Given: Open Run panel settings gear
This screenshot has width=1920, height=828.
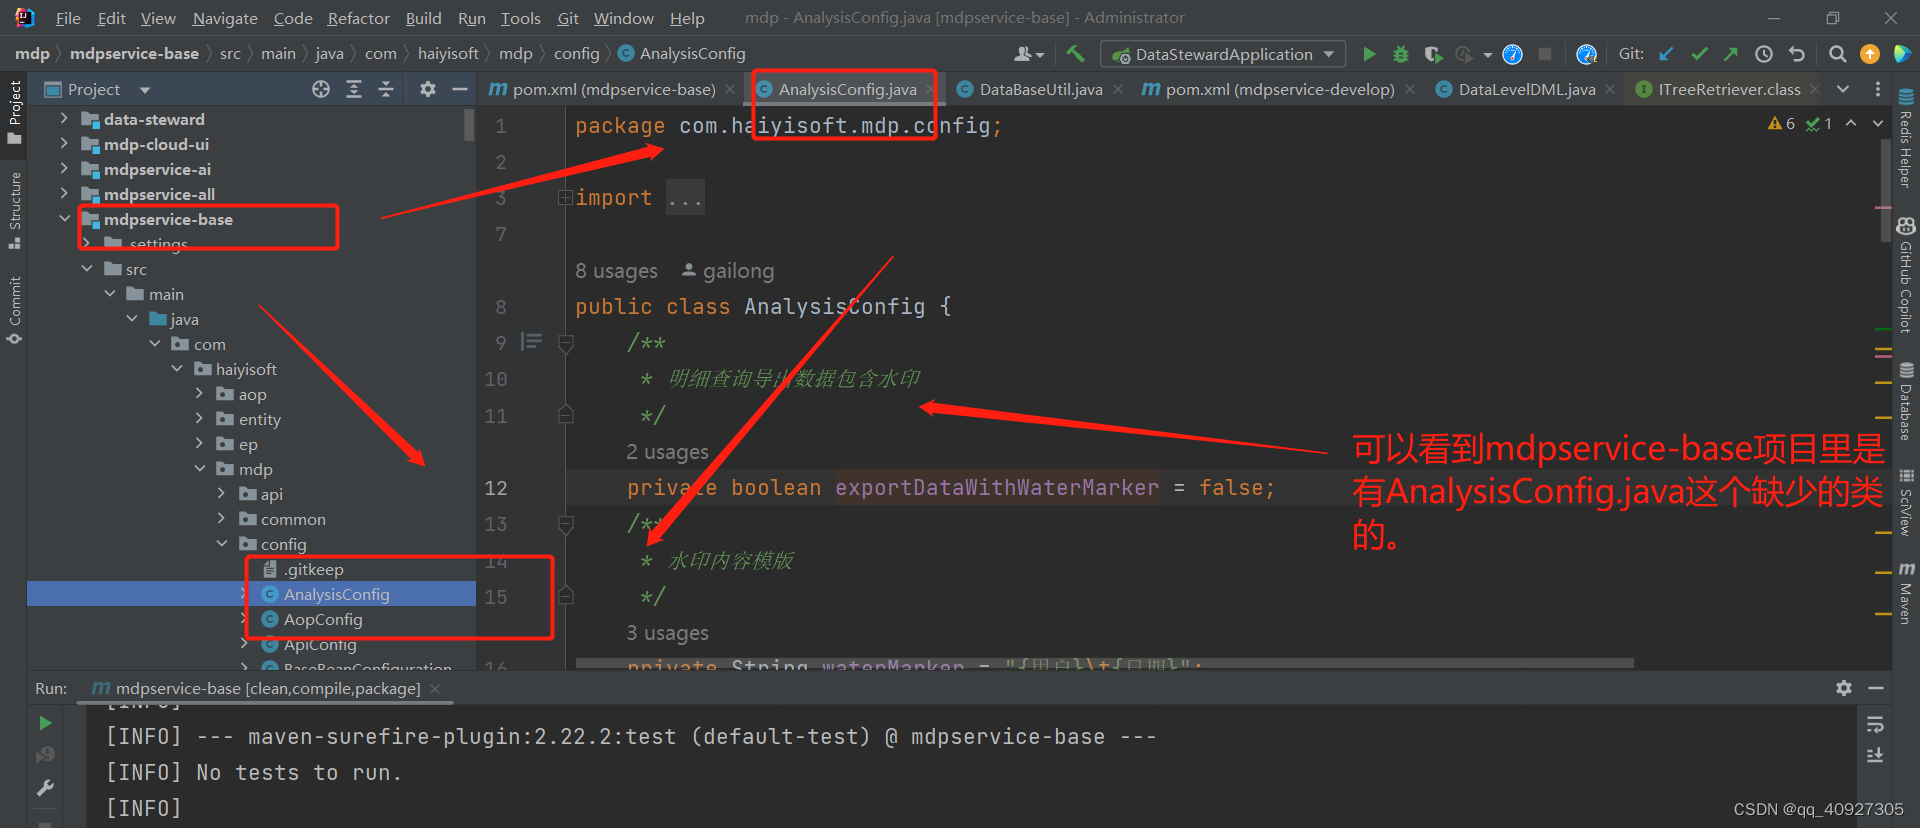Looking at the screenshot, I should (x=1844, y=688).
